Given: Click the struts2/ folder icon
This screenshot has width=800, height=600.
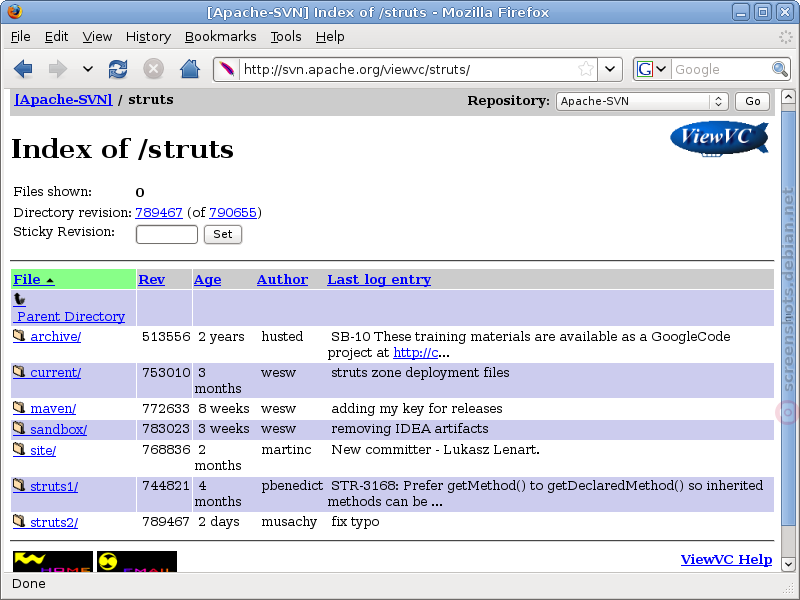Looking at the screenshot, I should point(19,520).
